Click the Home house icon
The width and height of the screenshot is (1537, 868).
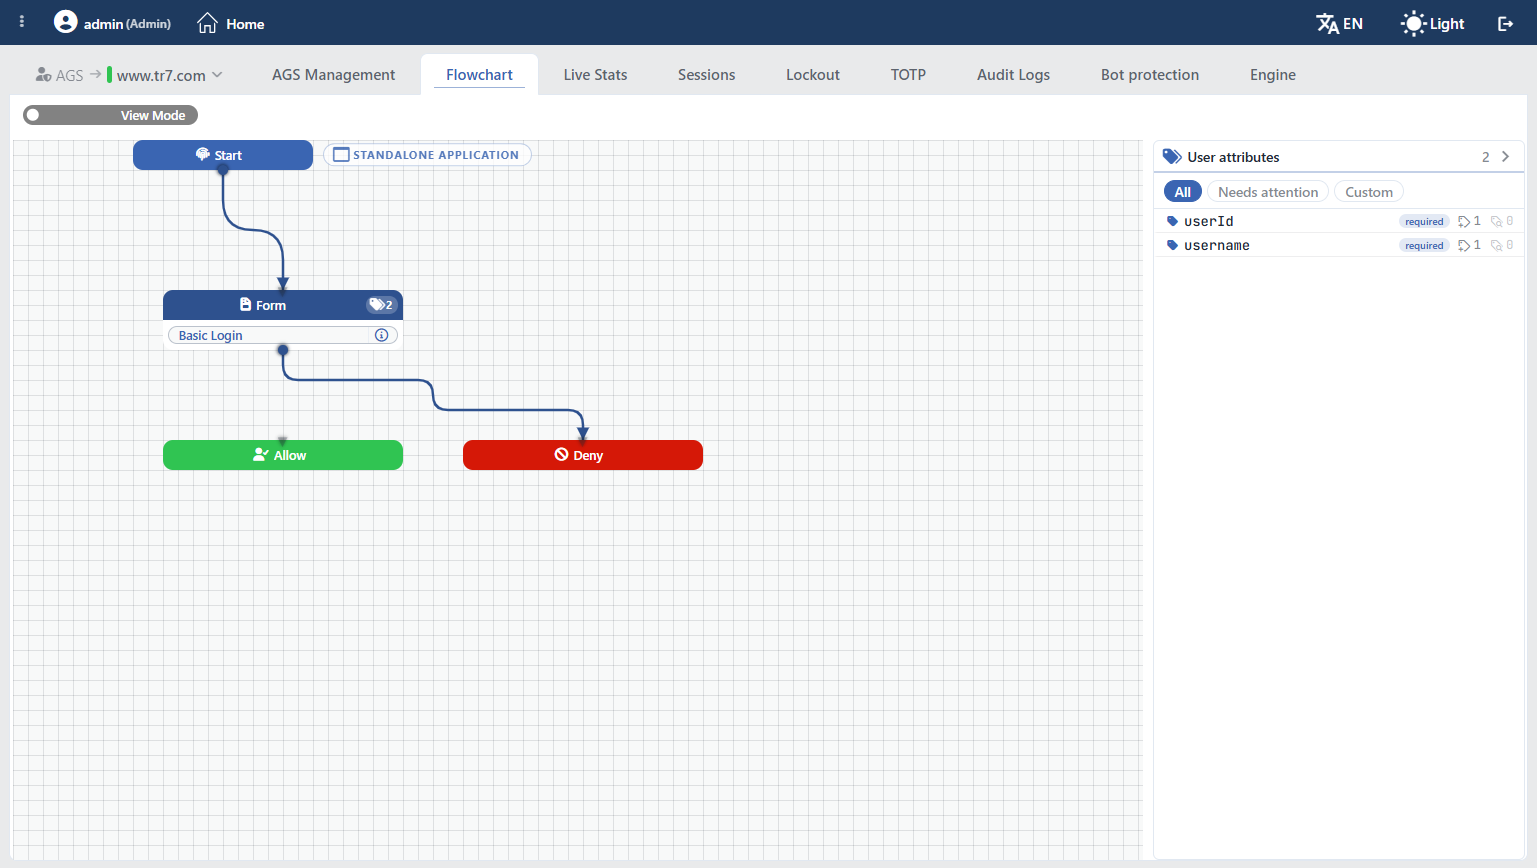coord(207,23)
